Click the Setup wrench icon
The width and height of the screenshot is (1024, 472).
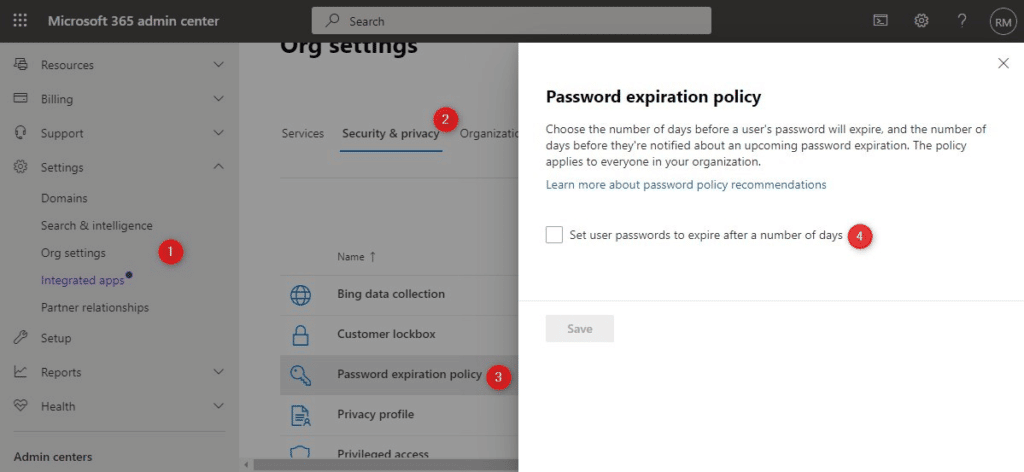click(x=21, y=338)
